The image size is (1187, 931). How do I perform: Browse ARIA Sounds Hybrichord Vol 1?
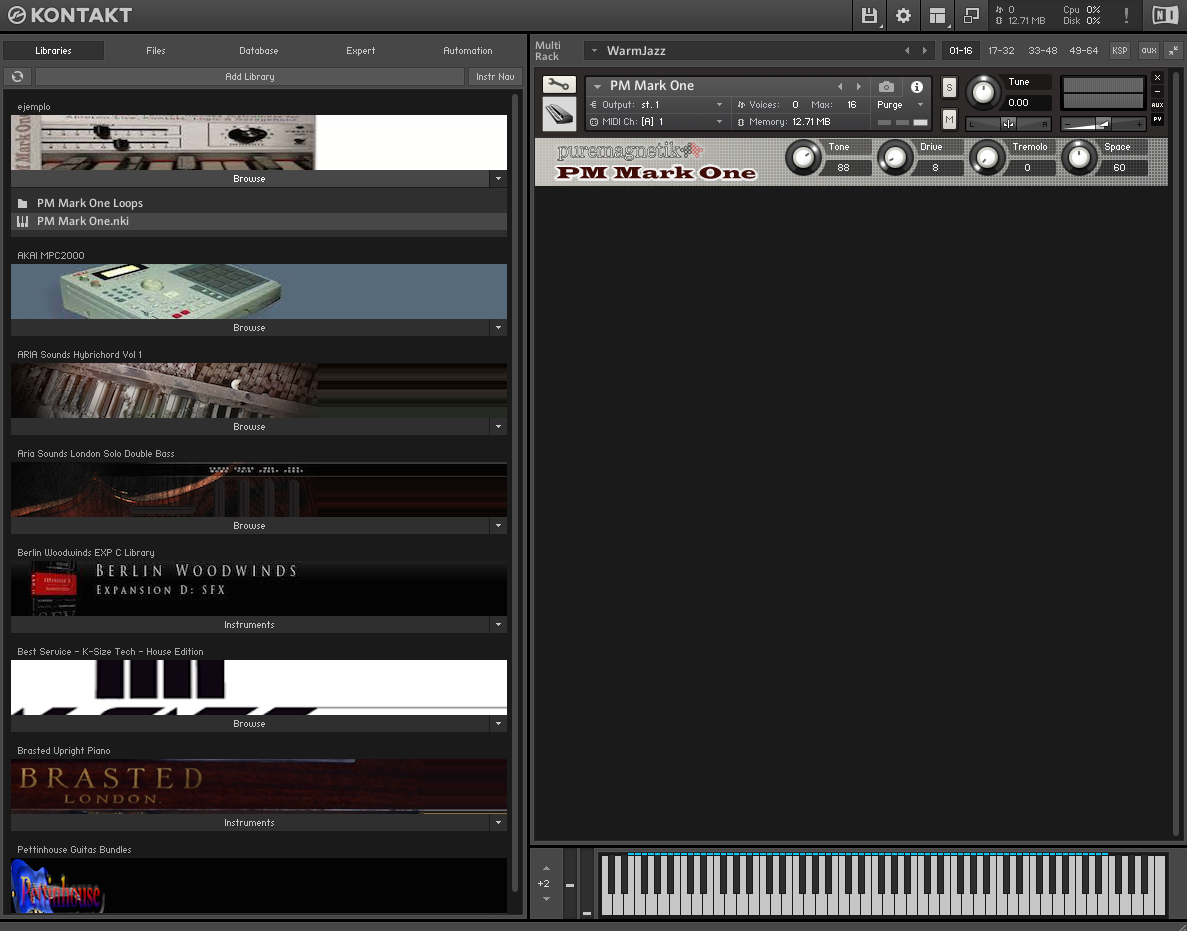pyautogui.click(x=250, y=427)
